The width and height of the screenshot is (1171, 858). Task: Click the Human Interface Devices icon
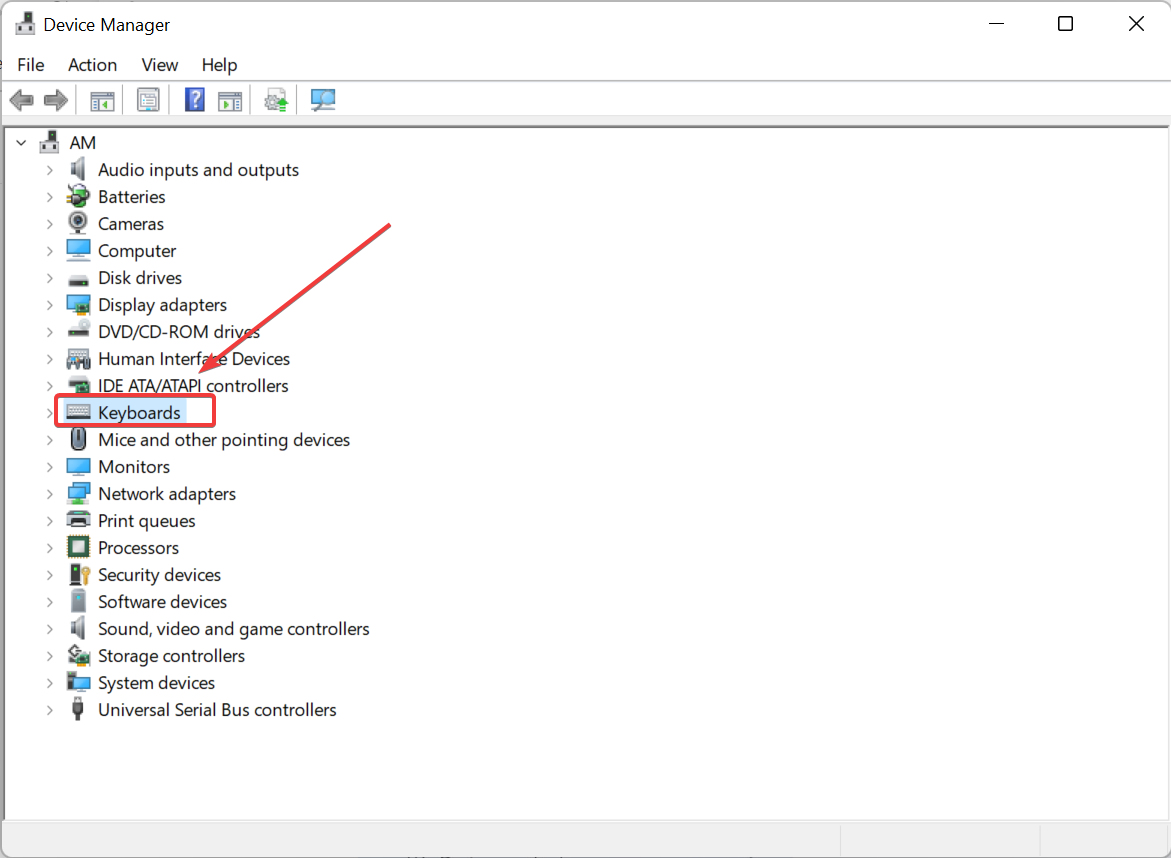pos(78,359)
